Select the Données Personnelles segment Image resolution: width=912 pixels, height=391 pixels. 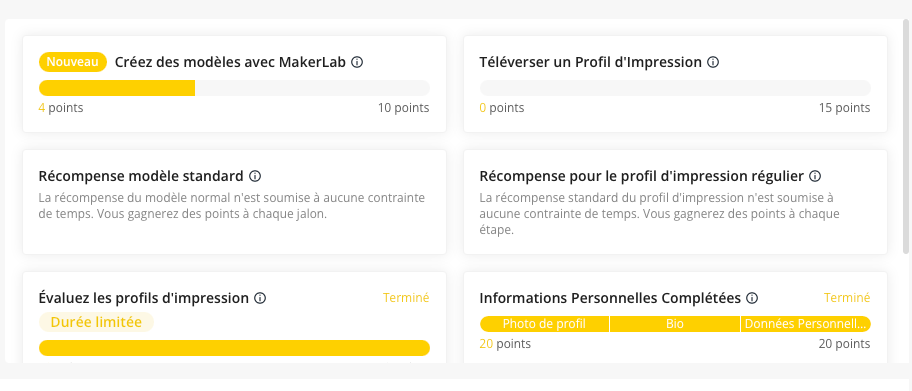pos(806,324)
